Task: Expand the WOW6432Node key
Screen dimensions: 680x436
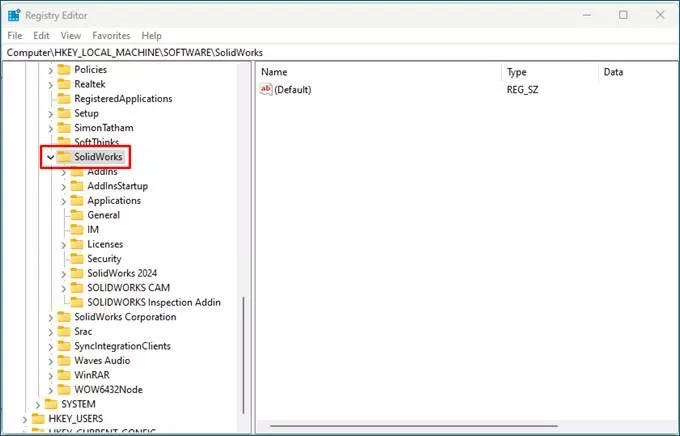Action: (51, 390)
